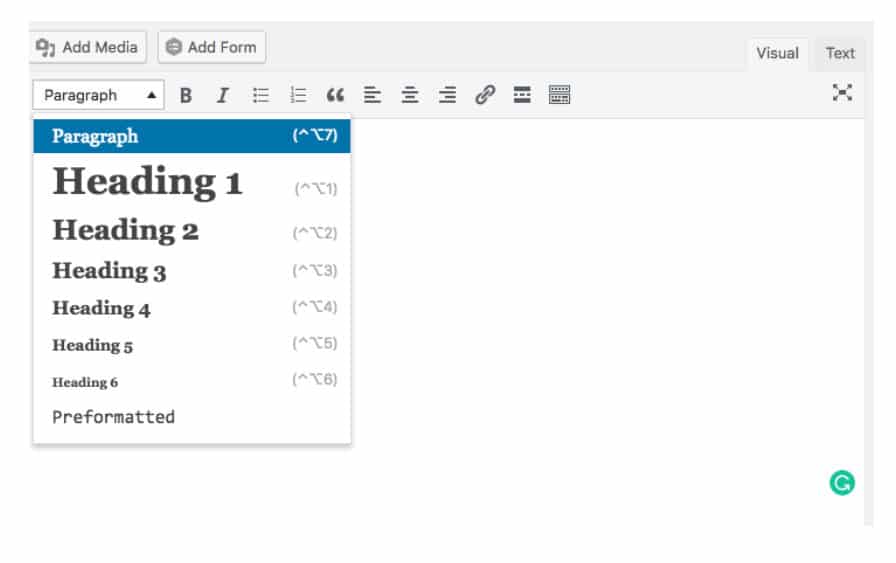
Task: Insert Read More tag
Action: coord(522,95)
